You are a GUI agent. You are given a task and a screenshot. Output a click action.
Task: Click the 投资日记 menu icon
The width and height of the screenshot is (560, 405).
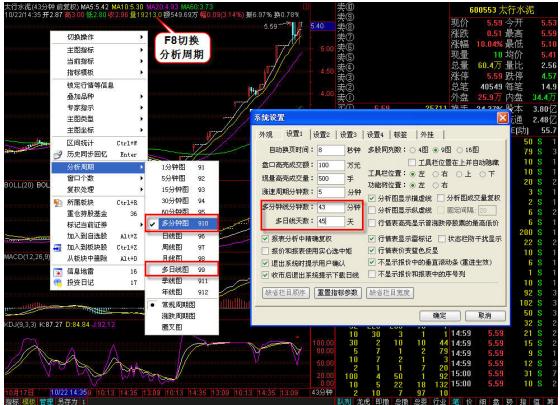pos(58,282)
